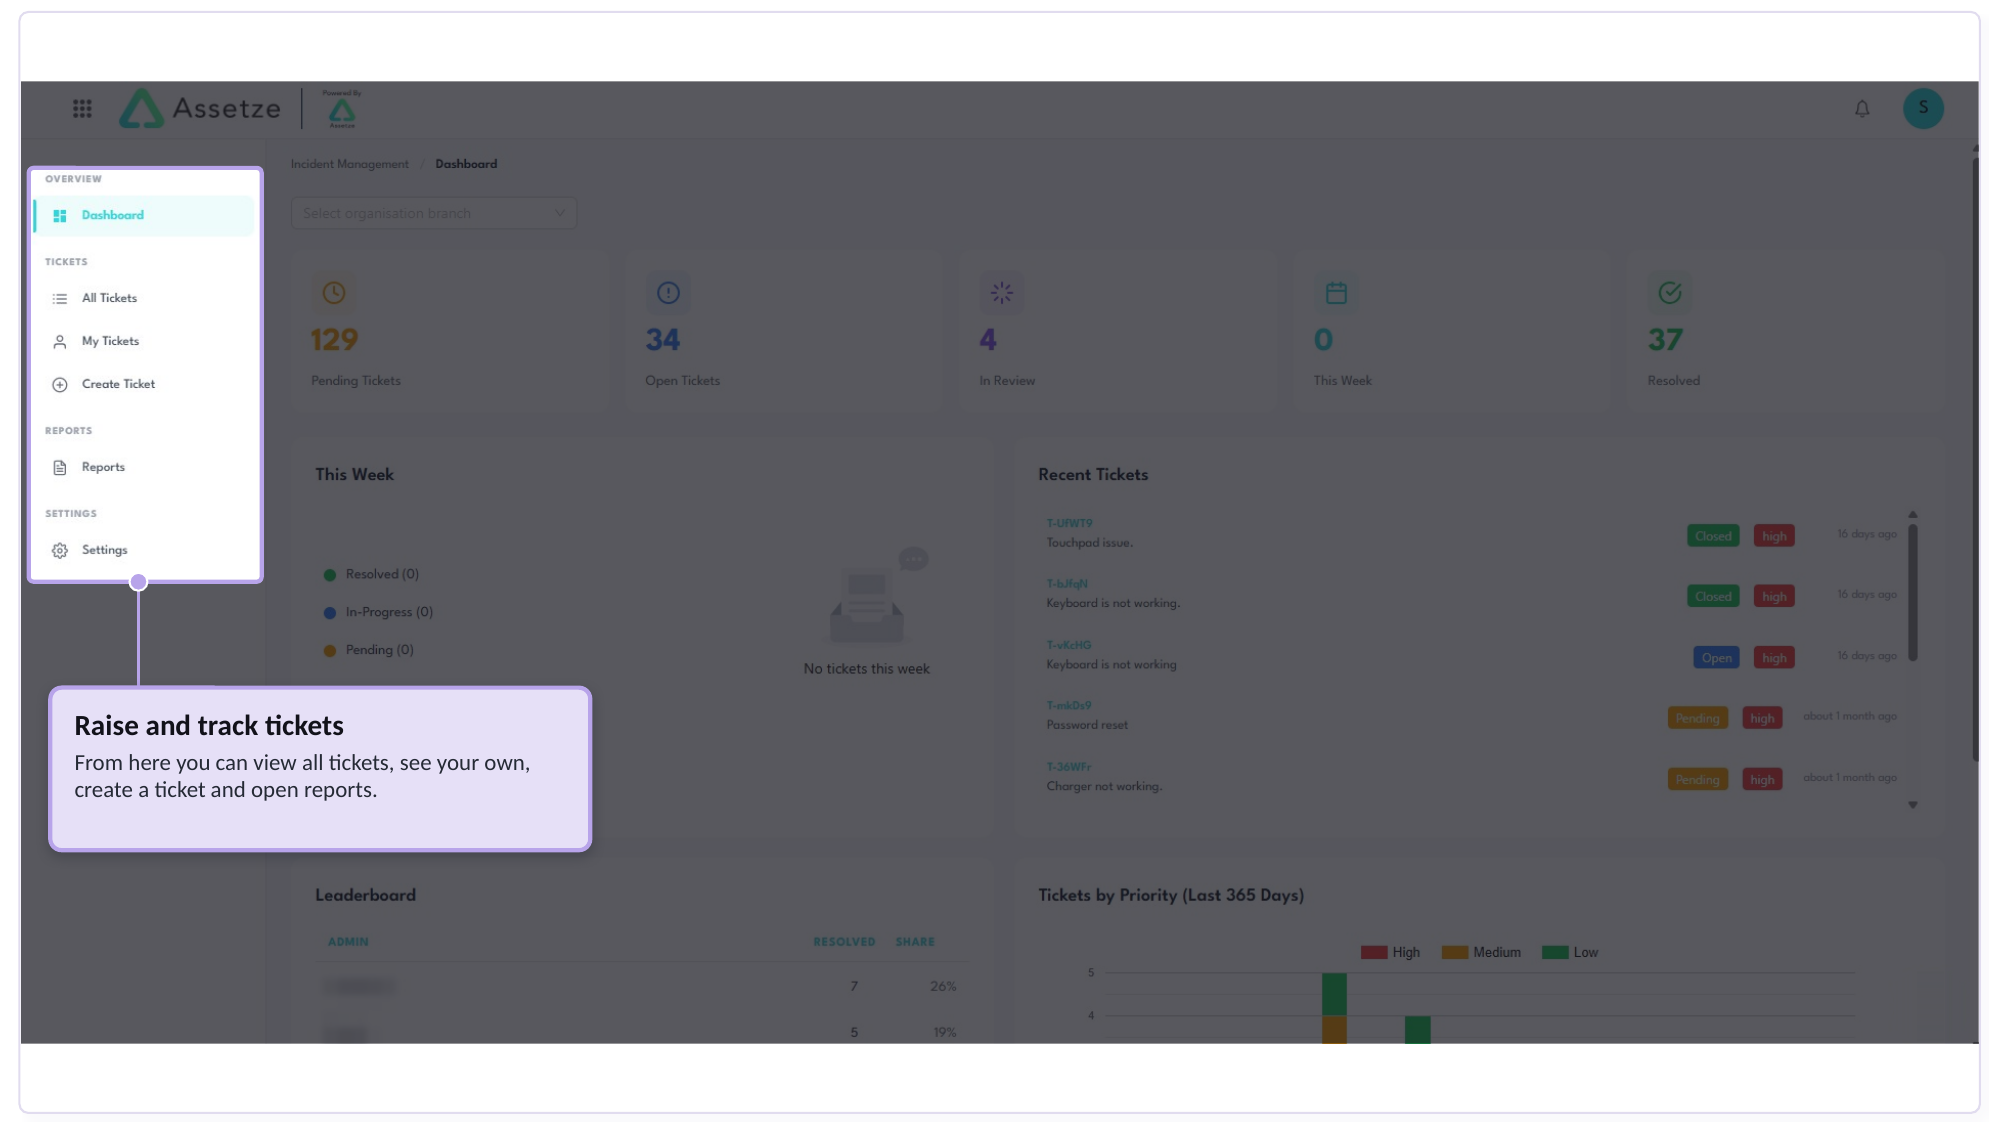Image resolution: width=2001 pixels, height=1125 pixels.
Task: Click the Recent Tickets scroll up arrow
Action: 1912,515
